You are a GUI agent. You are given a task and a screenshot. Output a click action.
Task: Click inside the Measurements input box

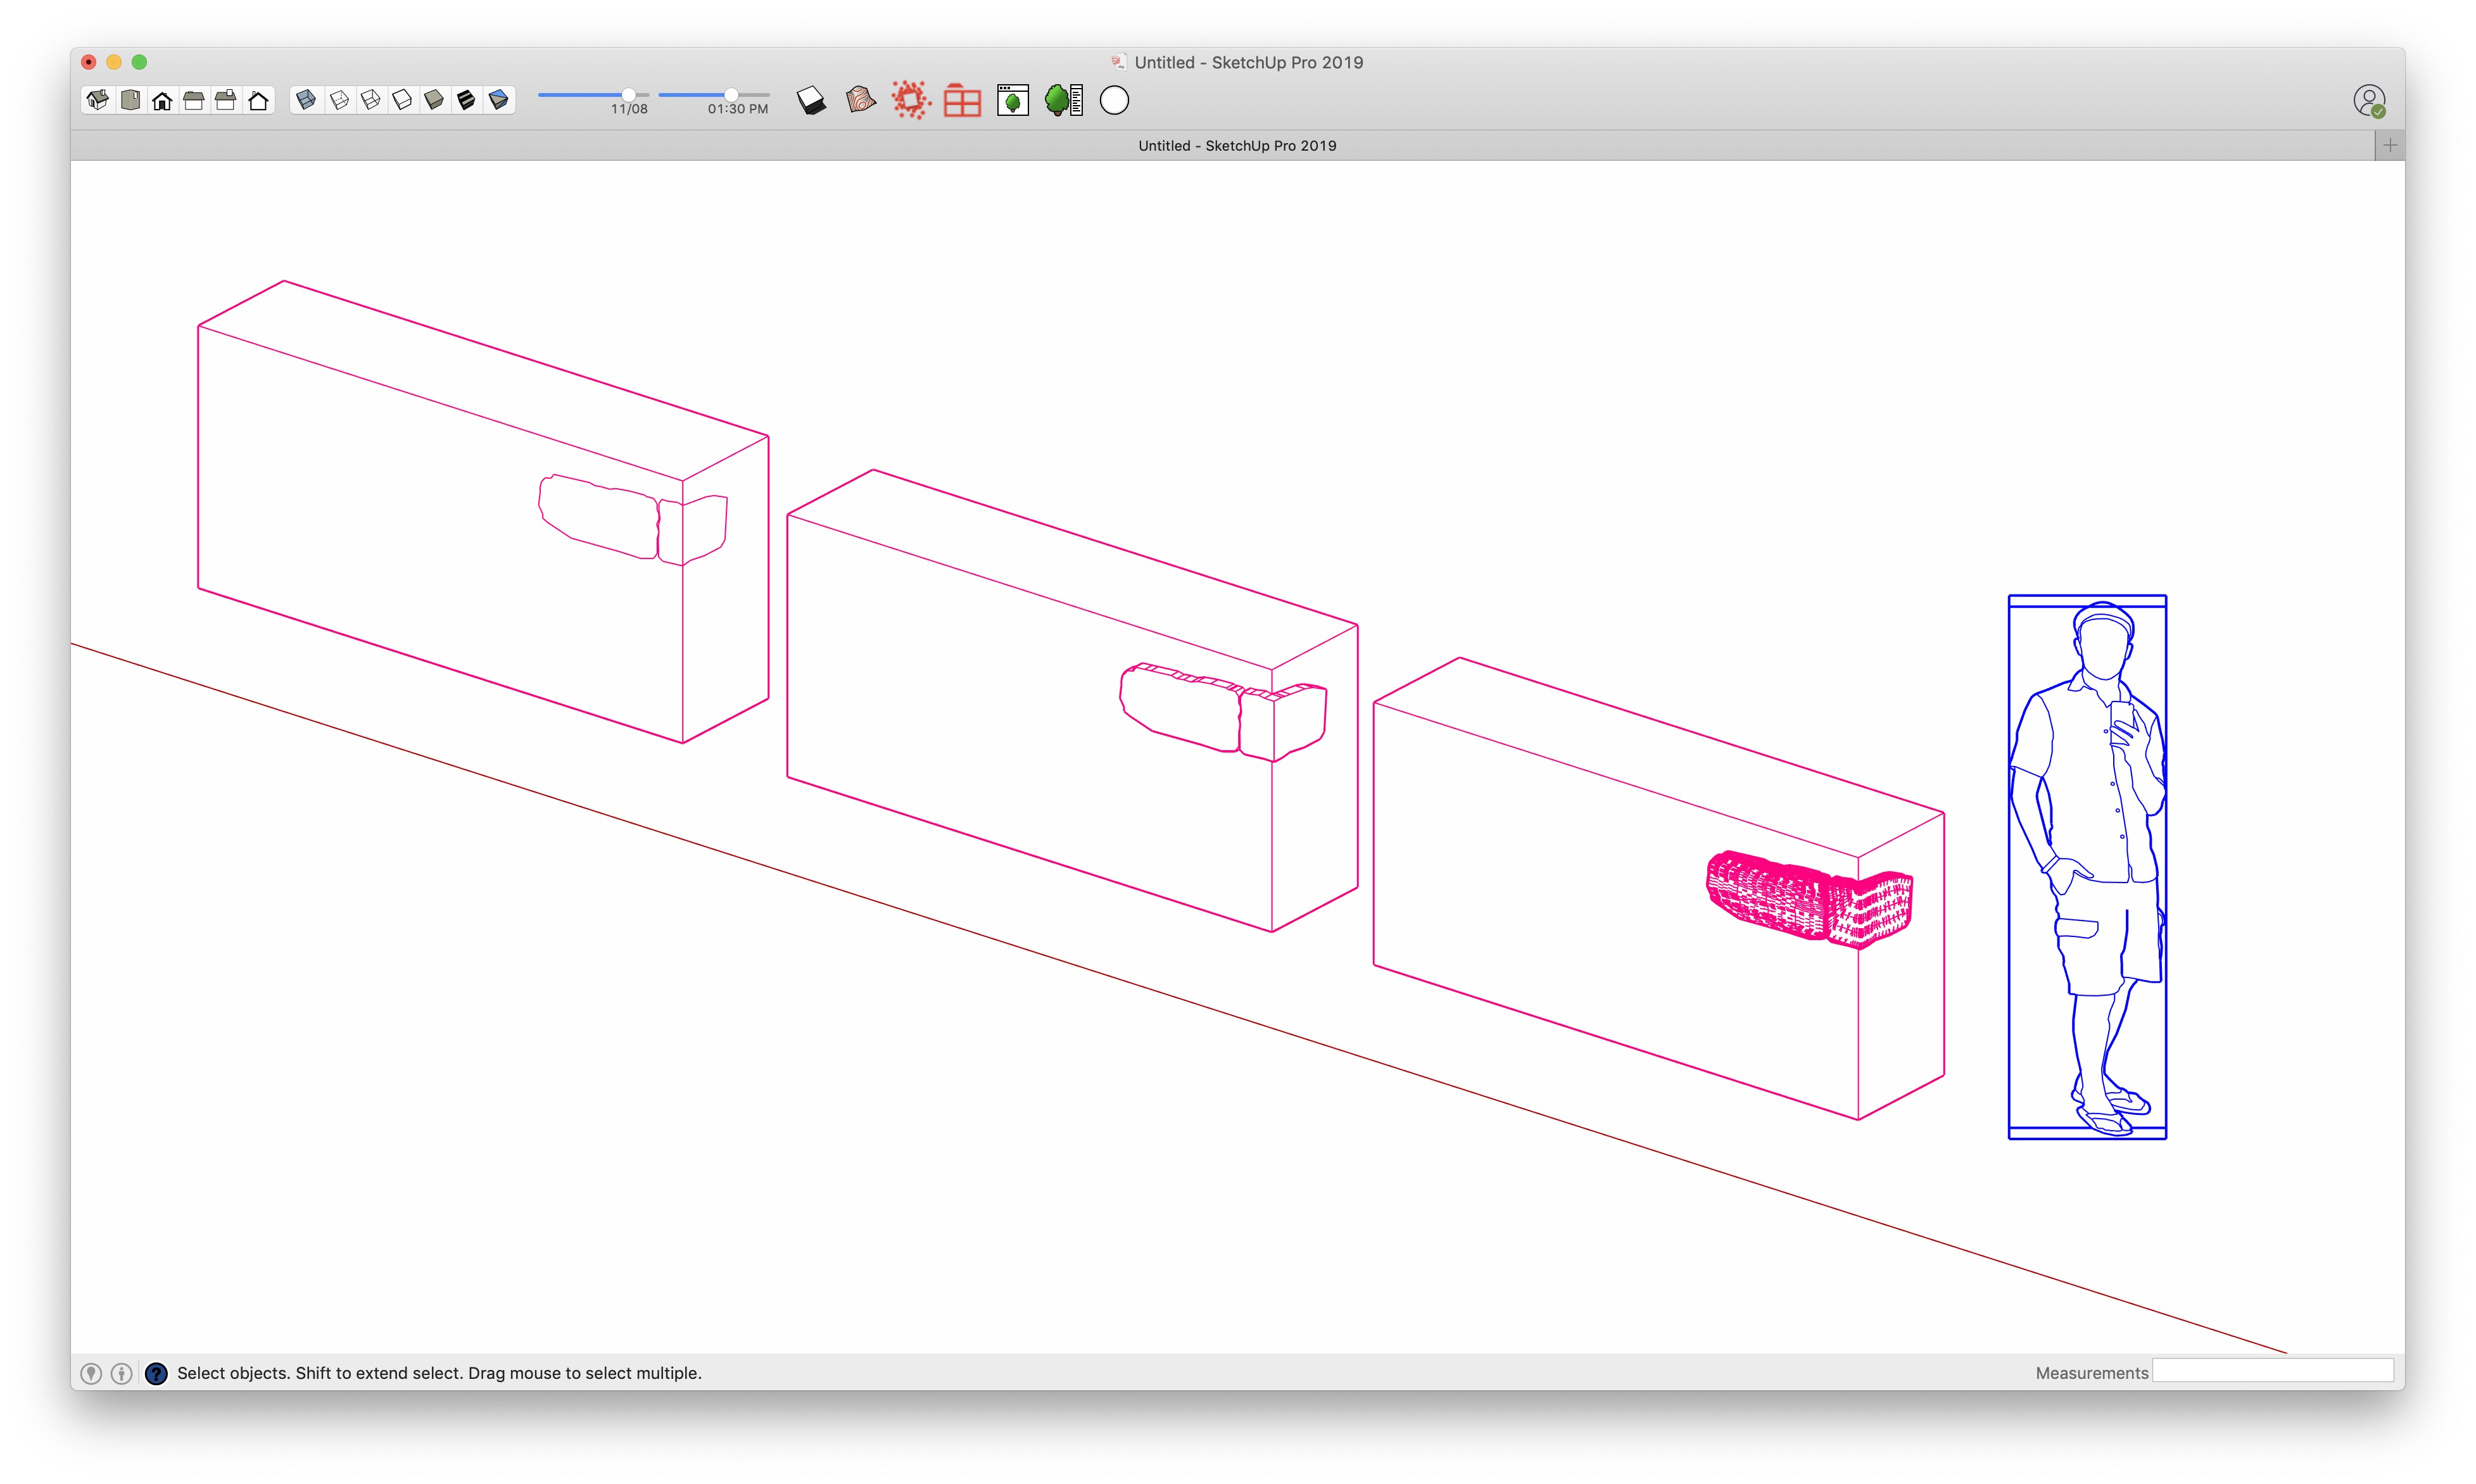[2272, 1371]
